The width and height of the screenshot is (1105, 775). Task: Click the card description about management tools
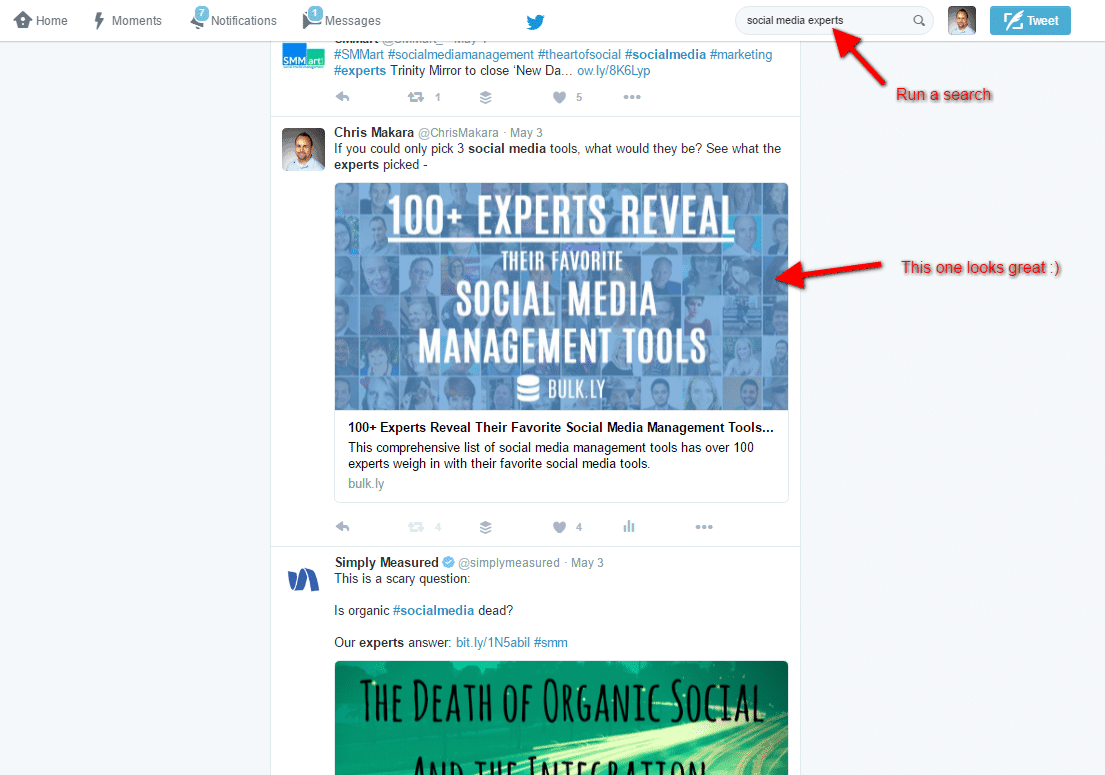tap(551, 456)
